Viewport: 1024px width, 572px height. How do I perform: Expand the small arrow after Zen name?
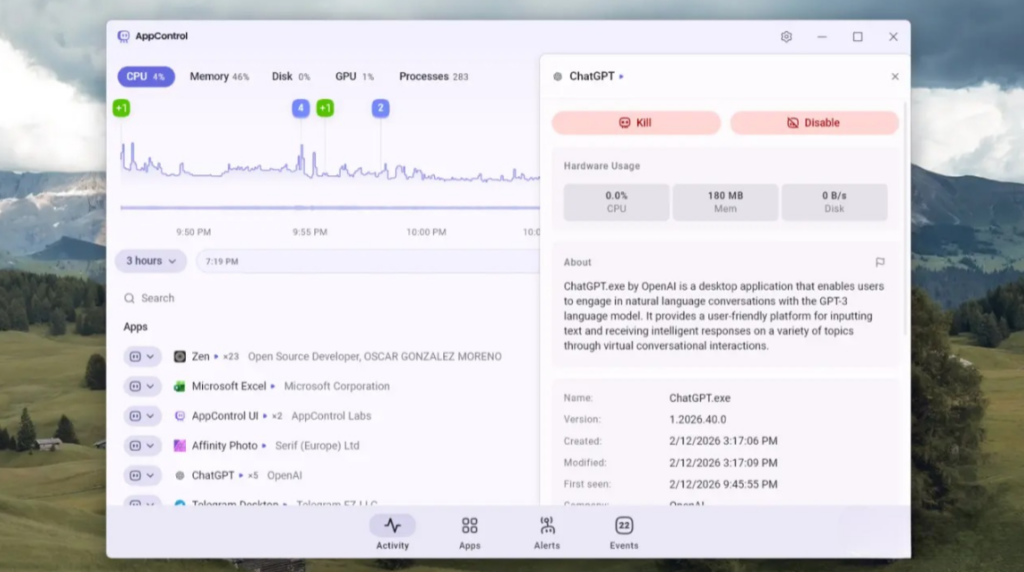[x=216, y=357]
